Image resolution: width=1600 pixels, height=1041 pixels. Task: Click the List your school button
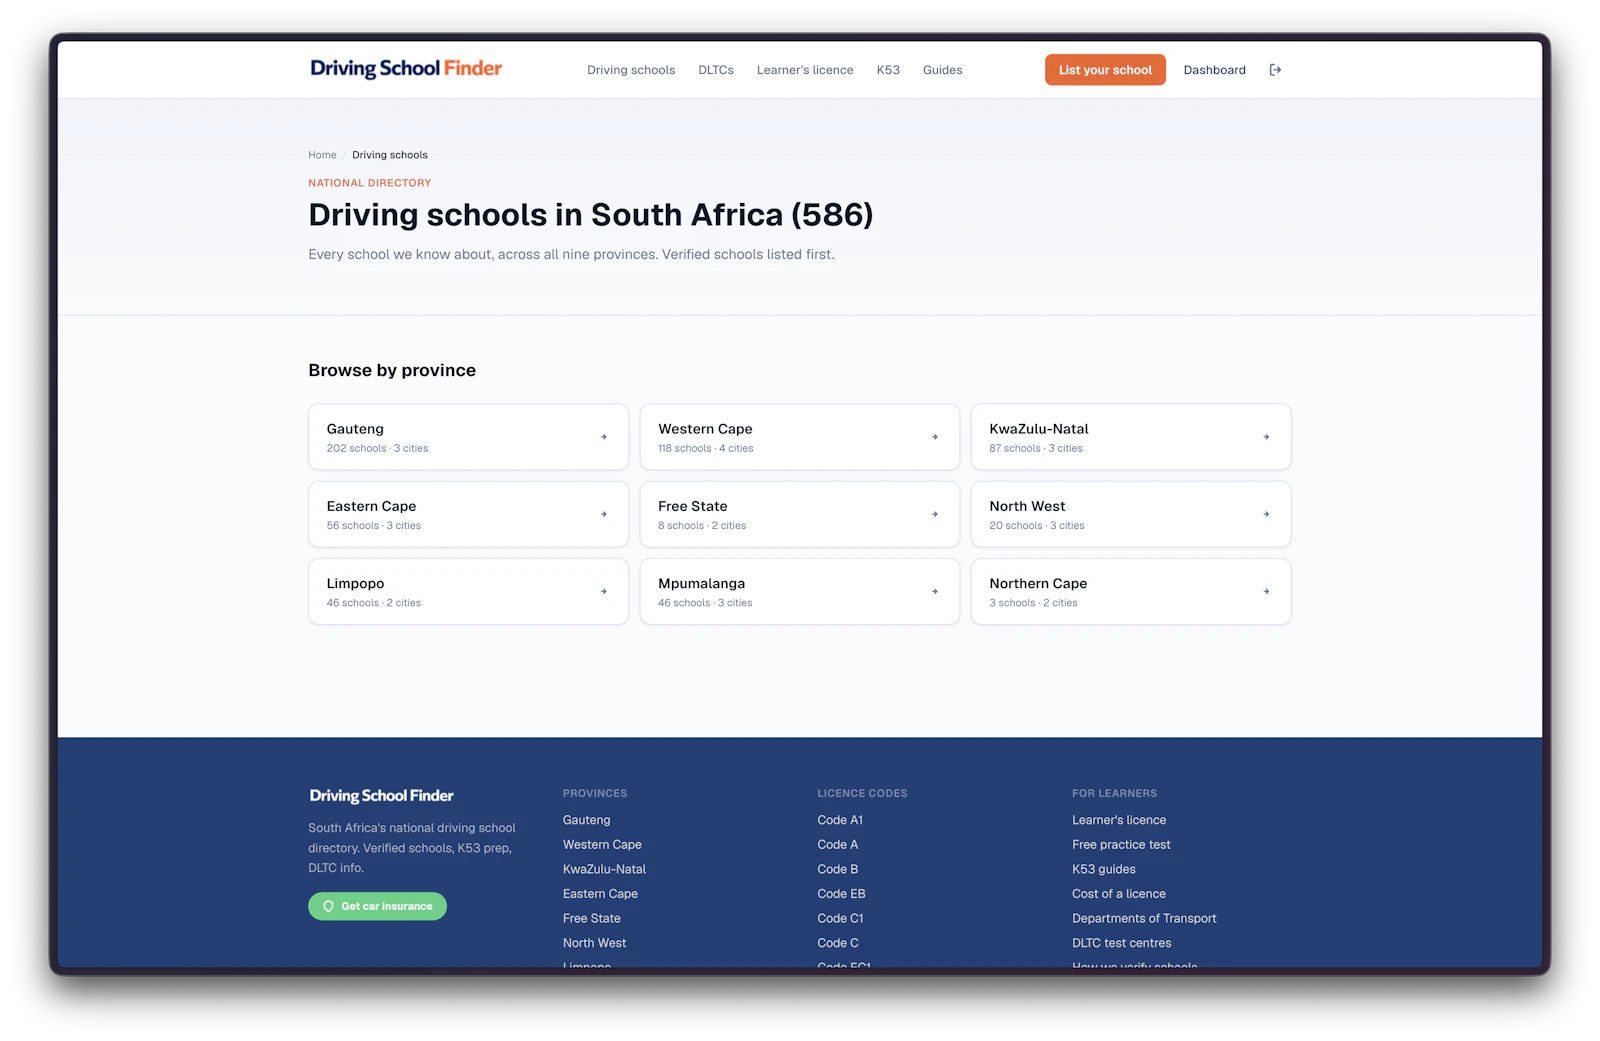click(x=1105, y=70)
